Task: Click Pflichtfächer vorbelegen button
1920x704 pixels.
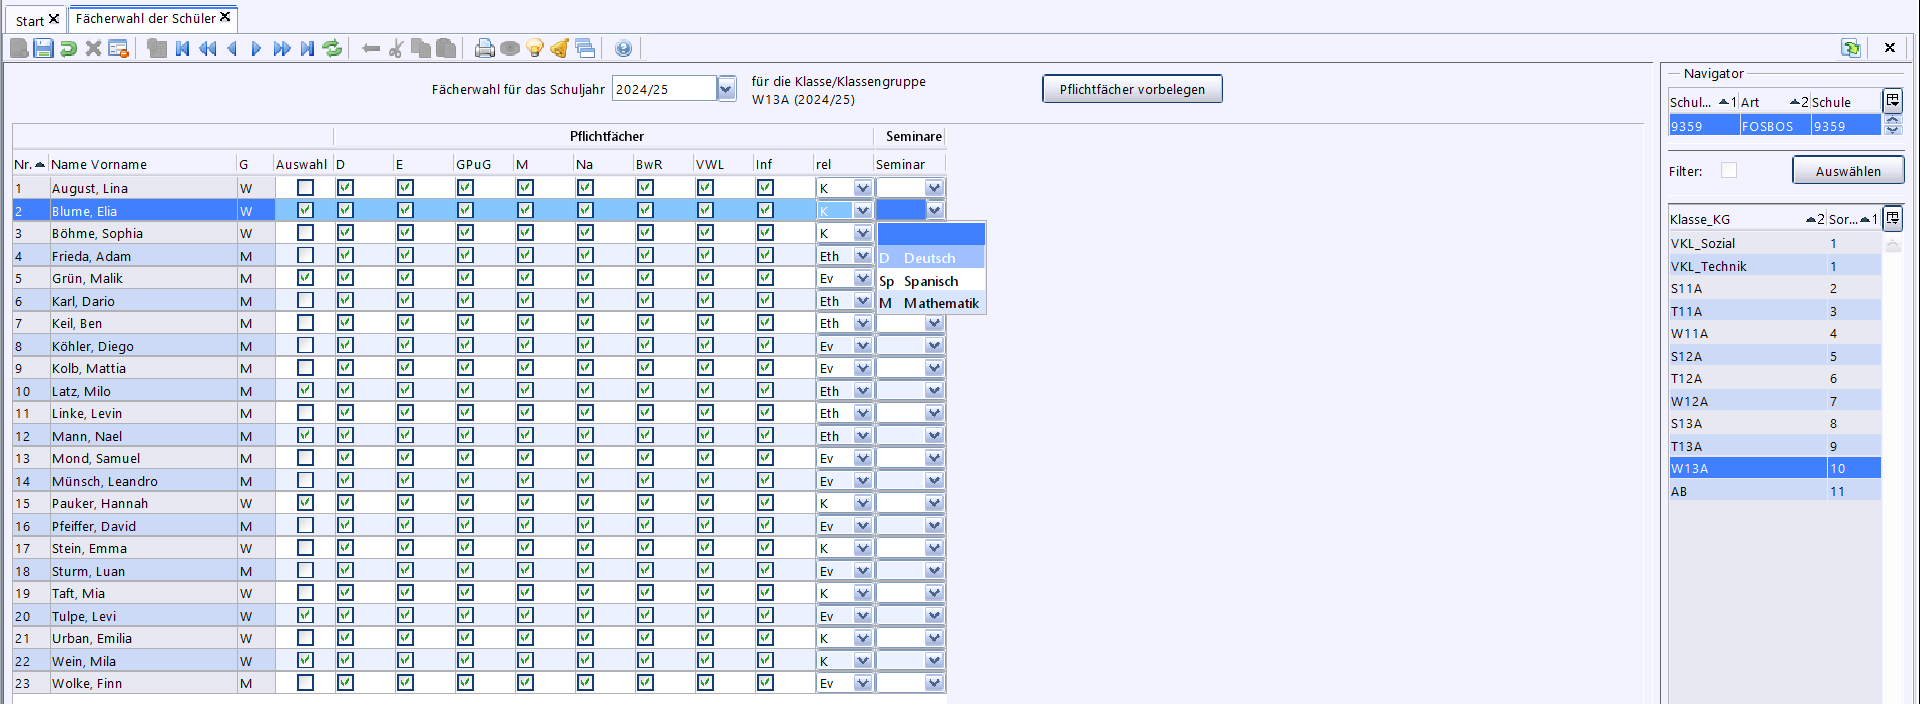Action: pos(1132,89)
